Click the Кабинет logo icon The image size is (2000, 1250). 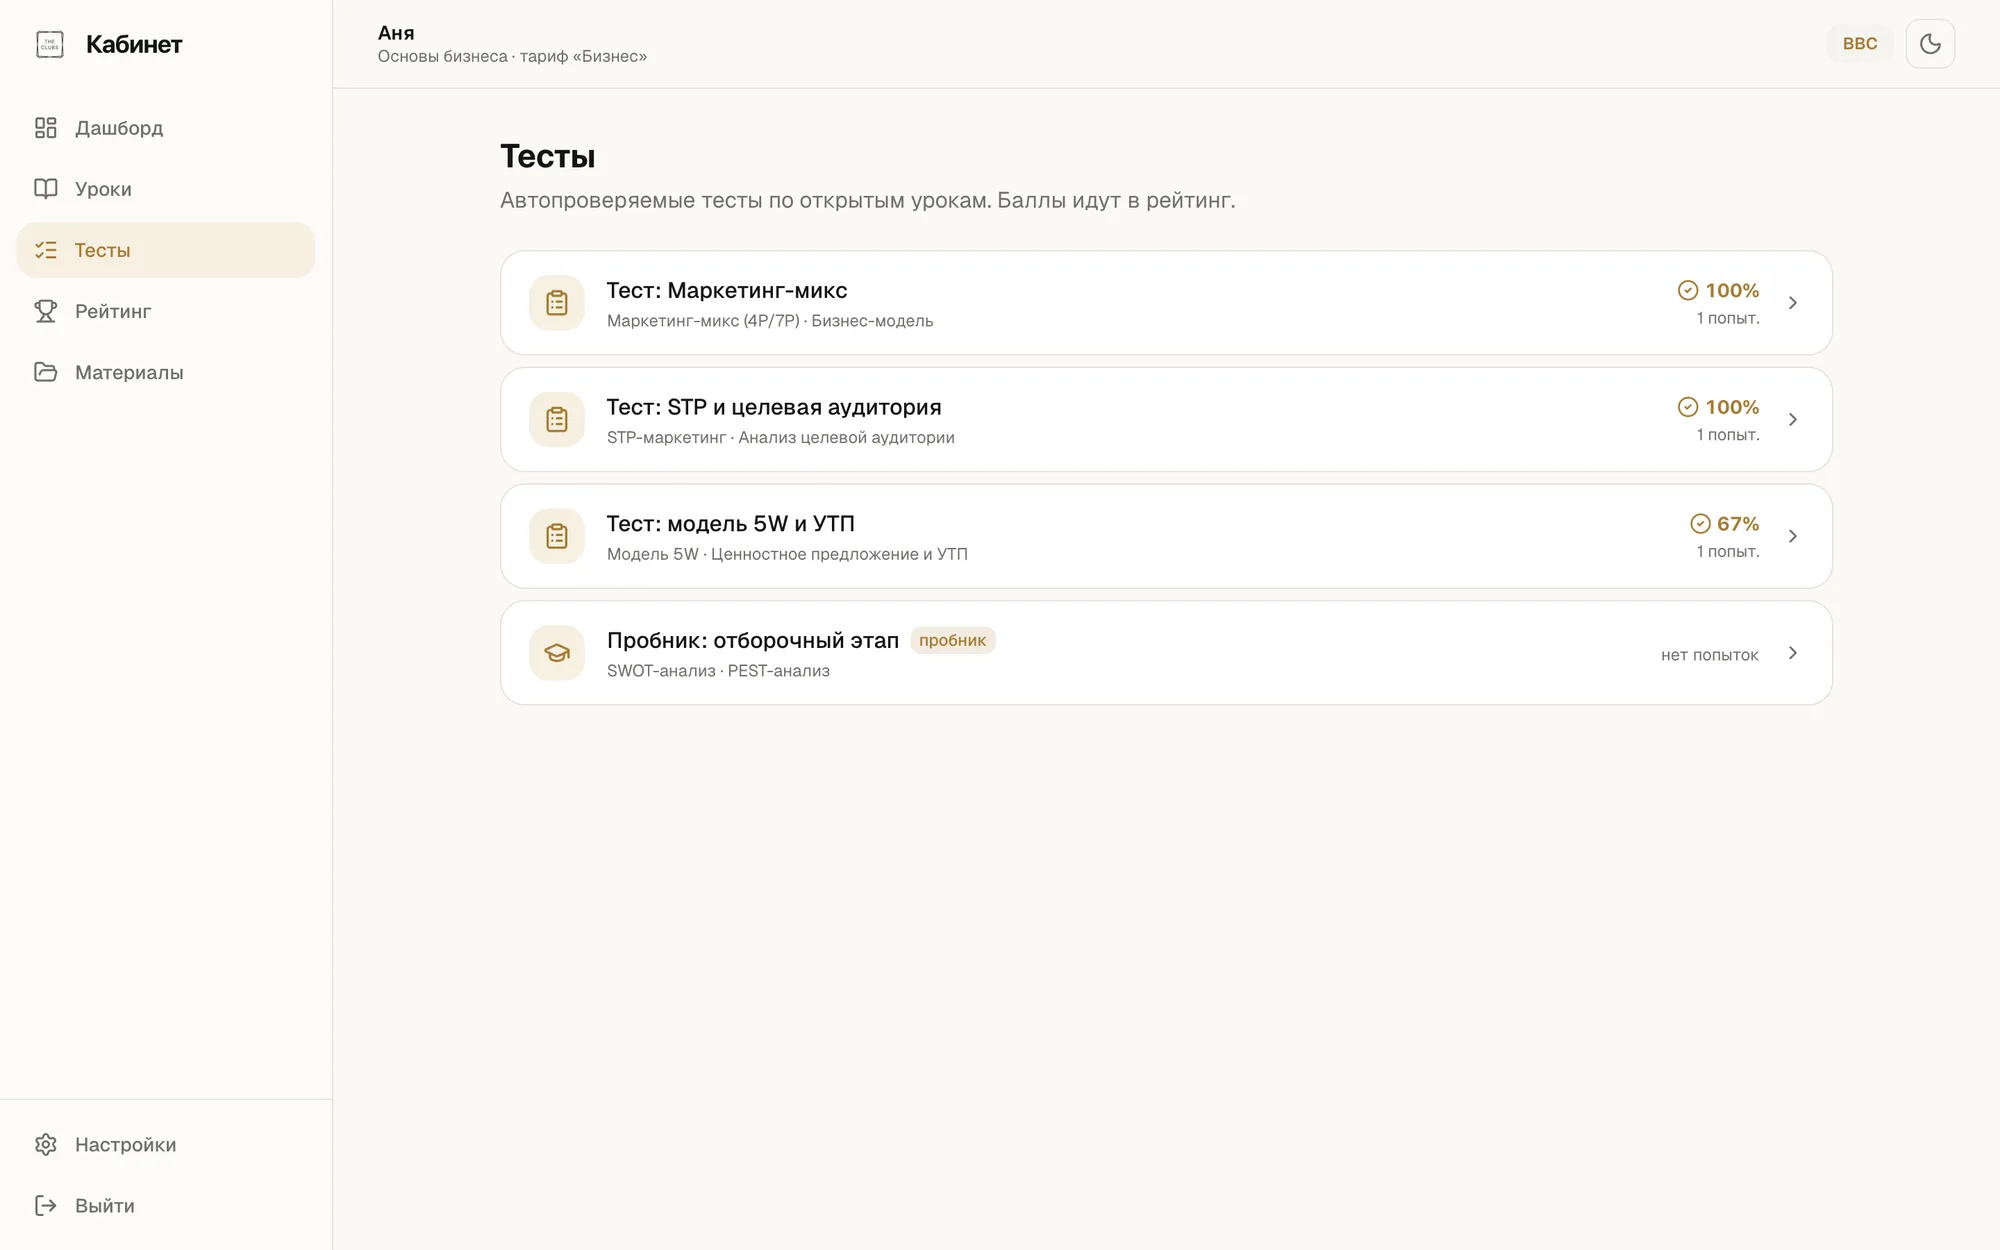point(50,44)
